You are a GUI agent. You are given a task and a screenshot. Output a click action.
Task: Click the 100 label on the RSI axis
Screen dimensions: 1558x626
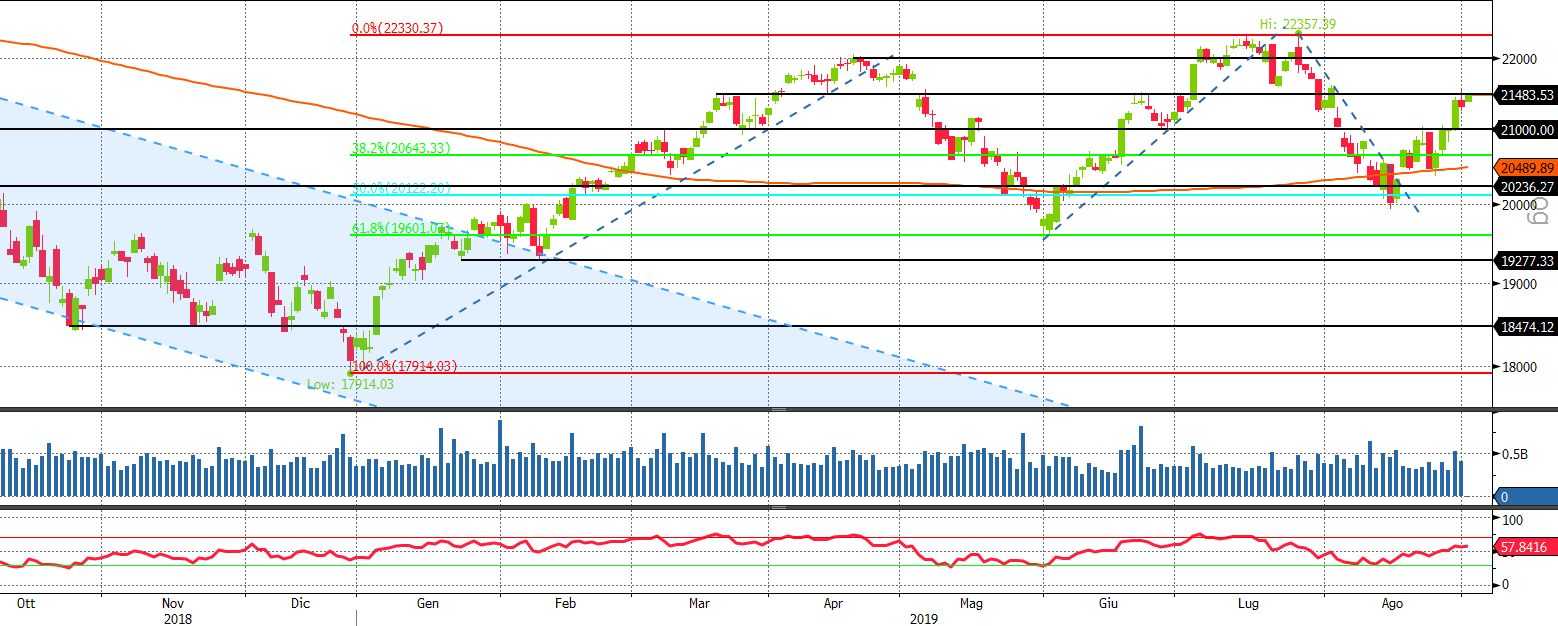1512,520
